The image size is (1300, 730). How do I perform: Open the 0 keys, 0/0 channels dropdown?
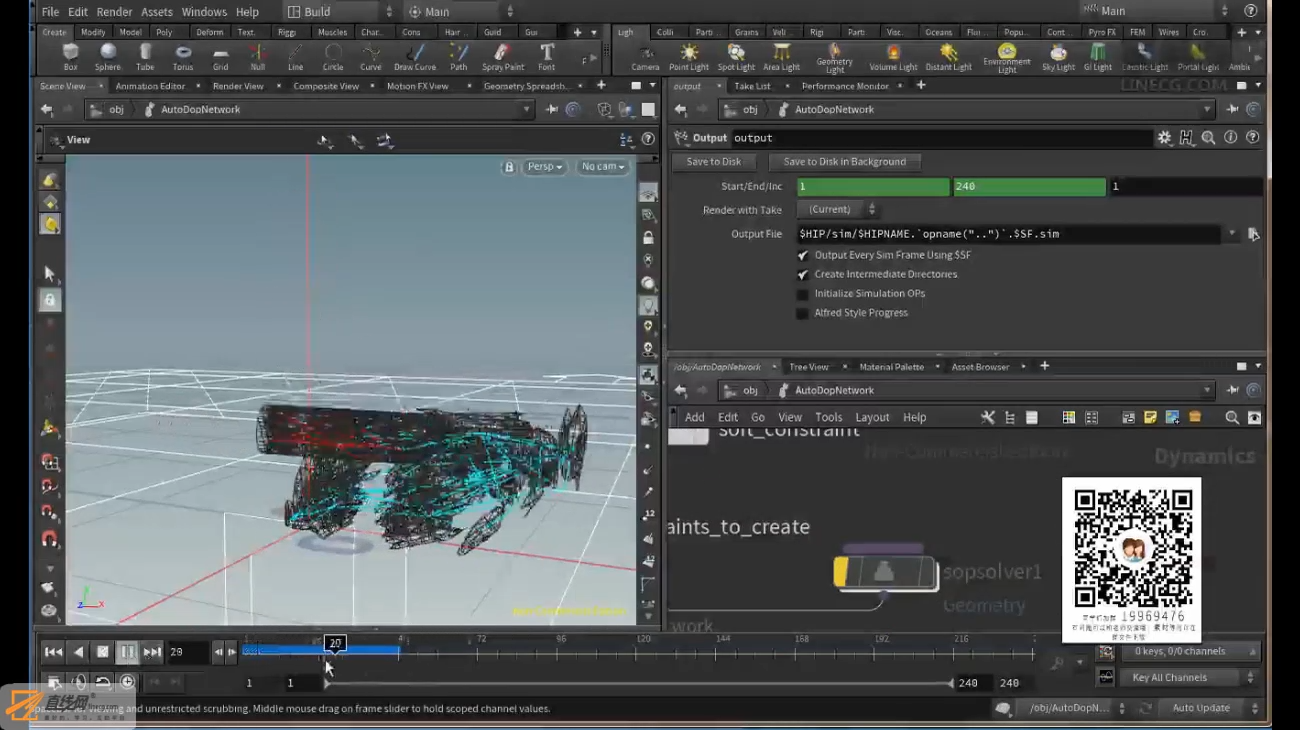point(1189,652)
